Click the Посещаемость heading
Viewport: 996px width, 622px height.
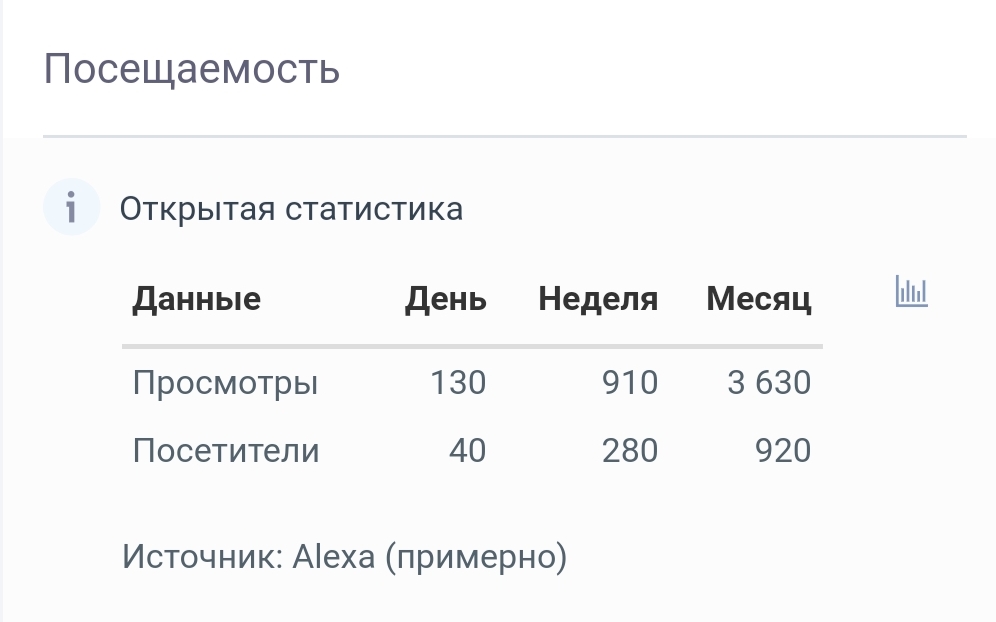tap(192, 69)
